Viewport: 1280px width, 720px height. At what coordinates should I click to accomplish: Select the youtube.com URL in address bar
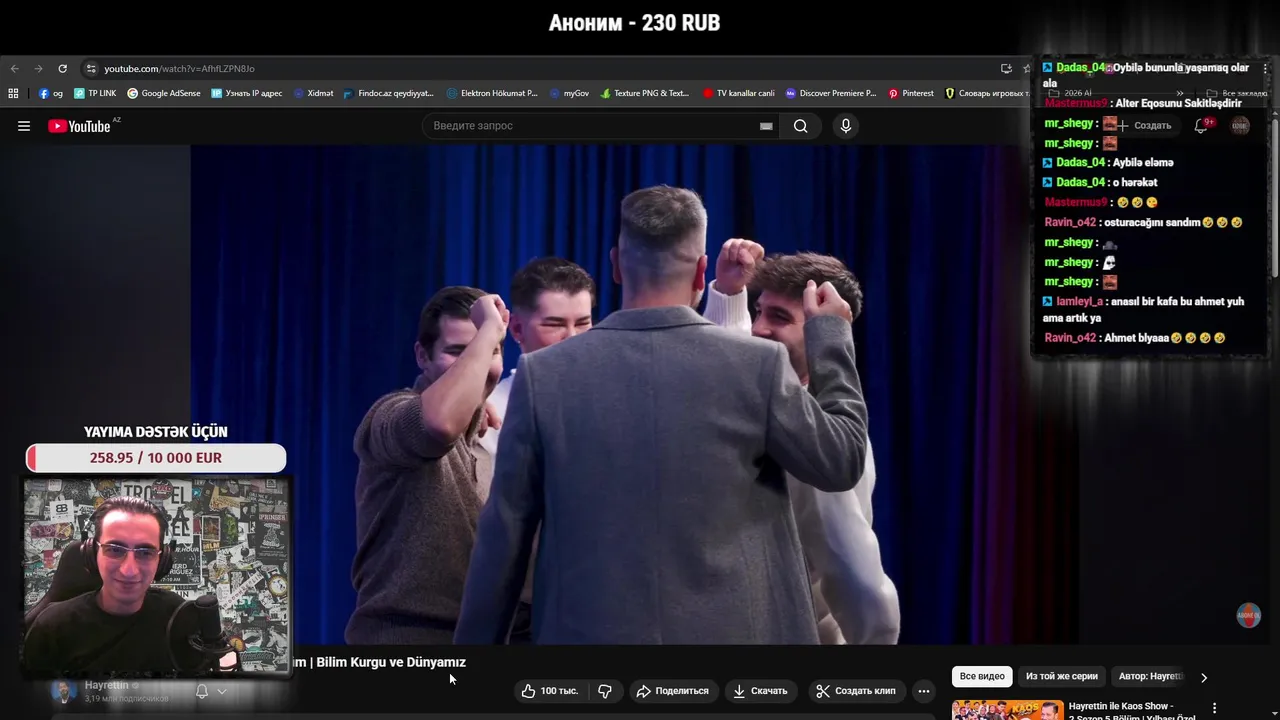coord(179,69)
